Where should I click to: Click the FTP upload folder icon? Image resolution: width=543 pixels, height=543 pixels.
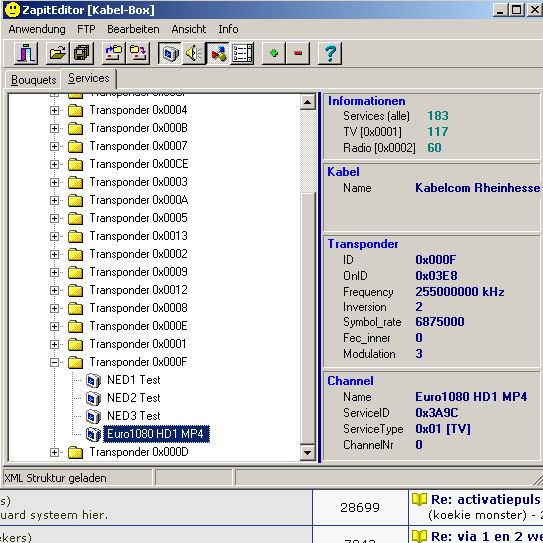[138, 53]
